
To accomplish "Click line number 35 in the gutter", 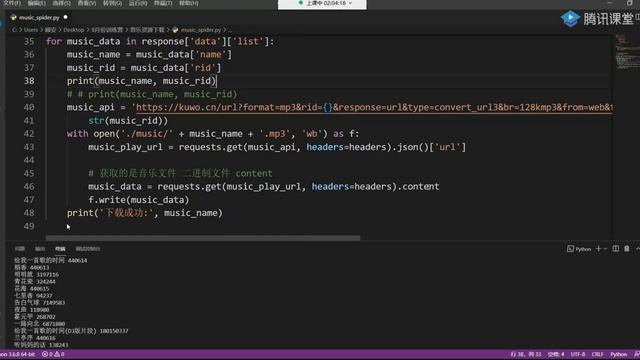I will 29,42.
